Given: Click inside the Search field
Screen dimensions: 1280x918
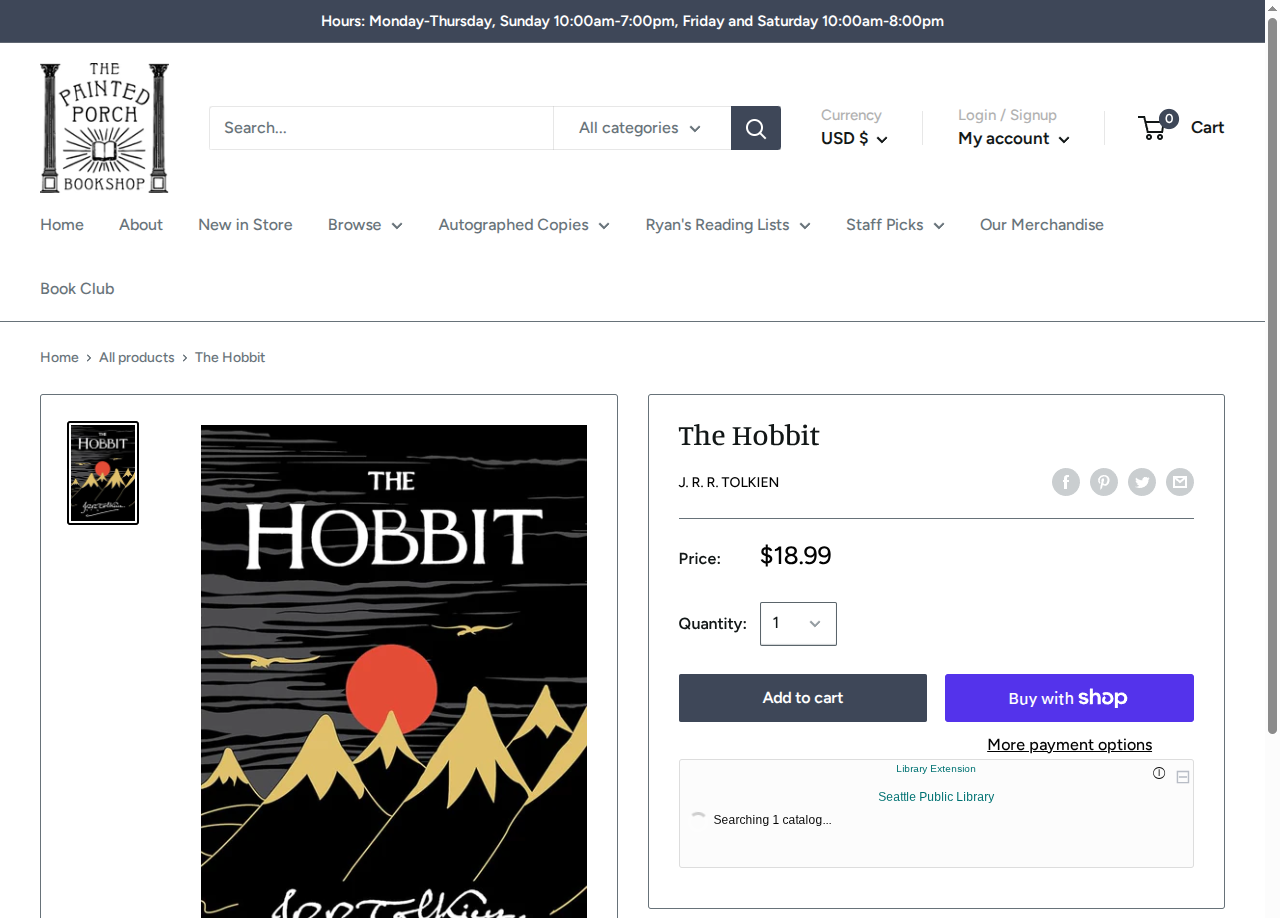Looking at the screenshot, I should pos(381,128).
